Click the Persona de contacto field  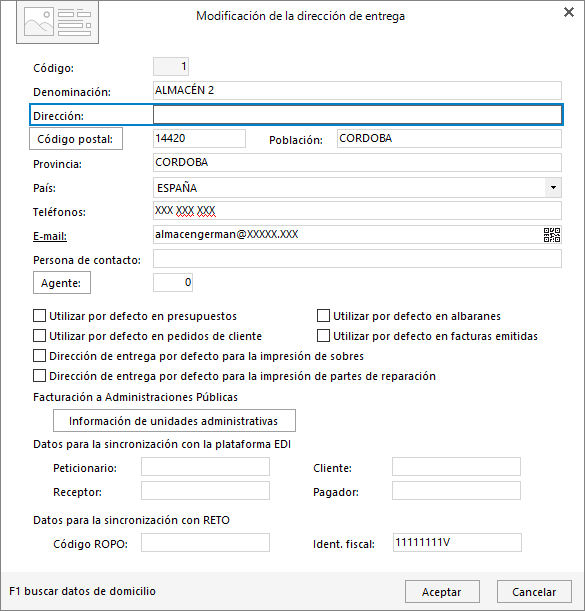click(x=357, y=259)
